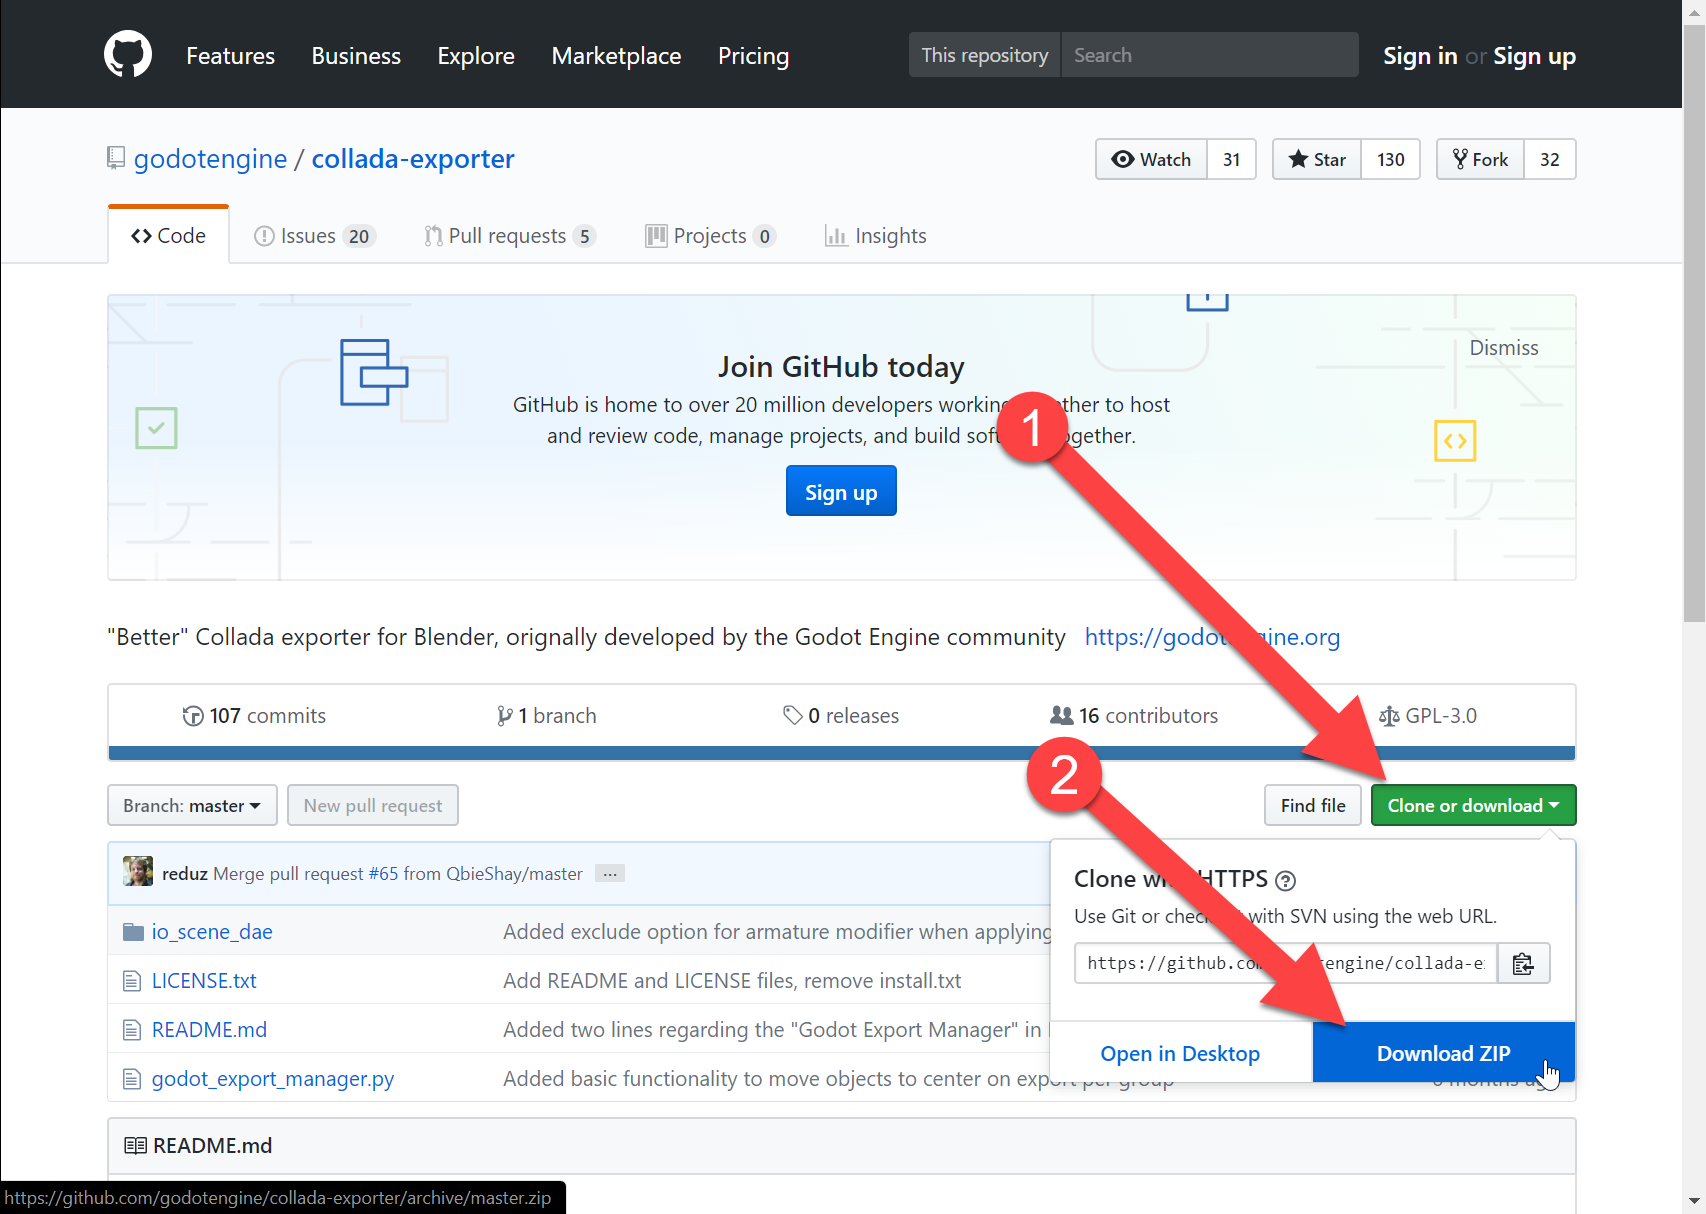1706x1214 pixels.
Task: Open README.md file link
Action: point(209,1030)
